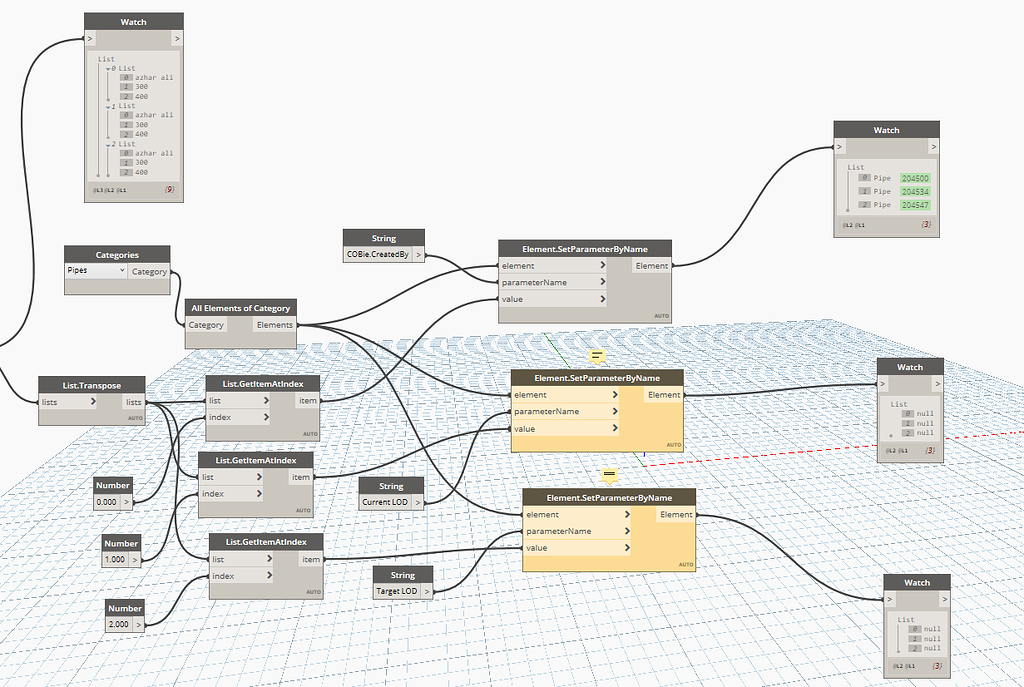Click the lists input arrow on List.Transpose

[x=93, y=402]
